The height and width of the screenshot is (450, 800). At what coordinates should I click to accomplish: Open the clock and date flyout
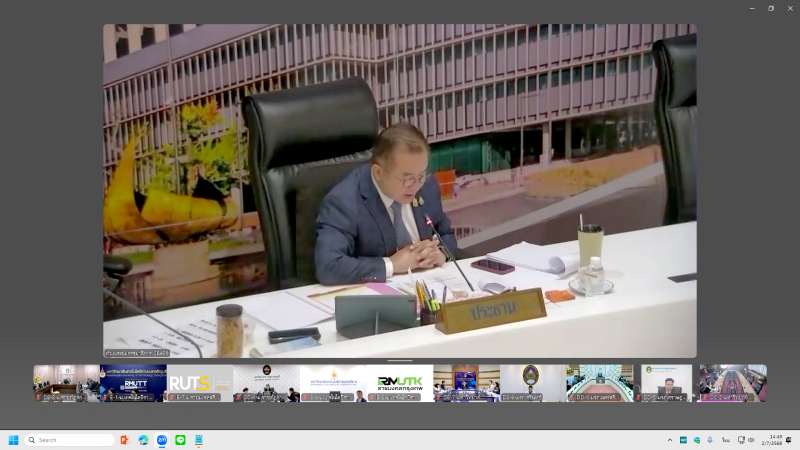pyautogui.click(x=774, y=440)
